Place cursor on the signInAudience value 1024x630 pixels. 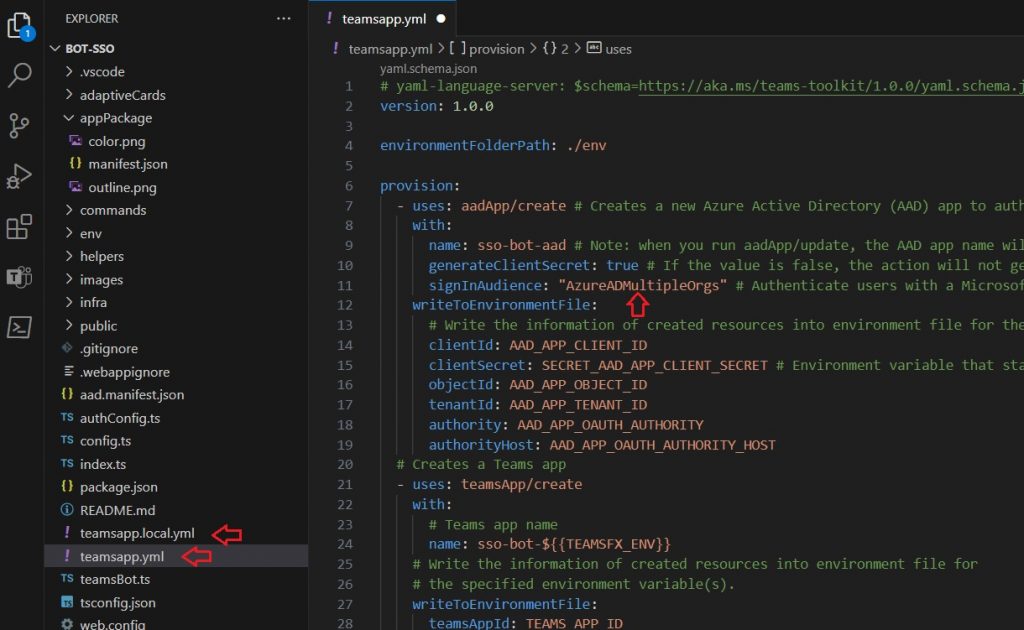(642, 285)
